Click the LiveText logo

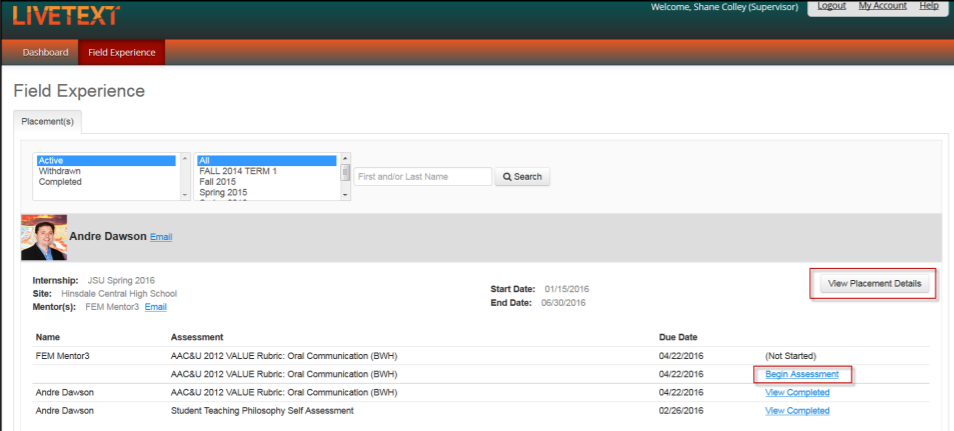(x=66, y=15)
